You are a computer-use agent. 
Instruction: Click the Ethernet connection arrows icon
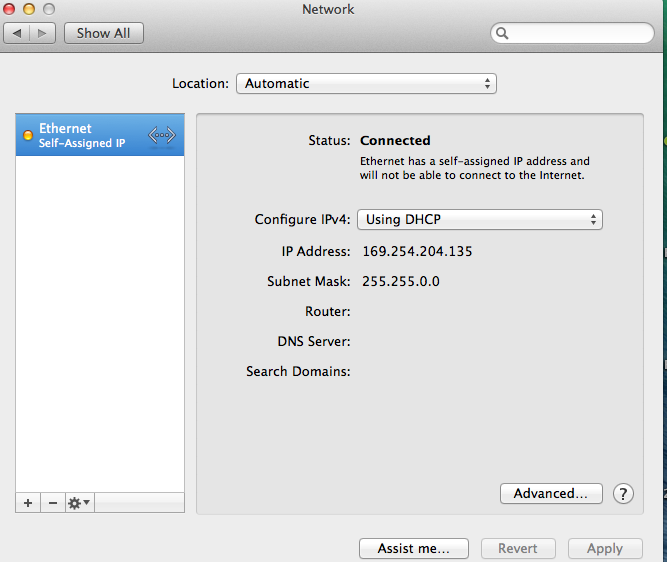161,135
